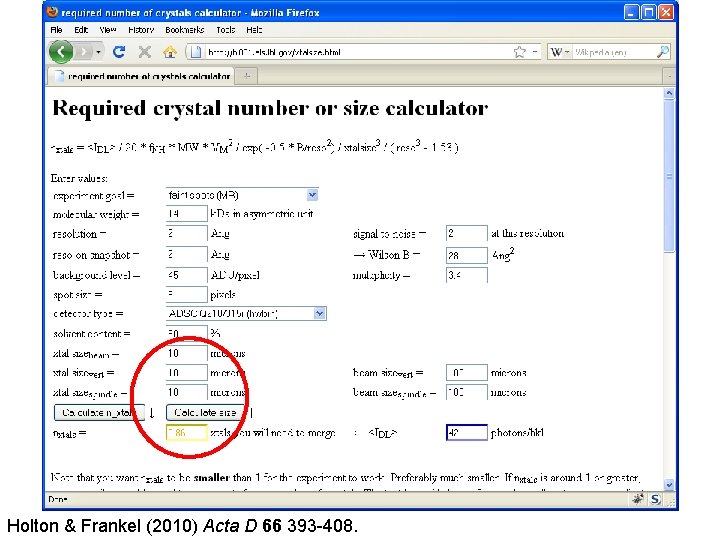Click the Calculate size button
The image size is (720, 540).
[205, 412]
